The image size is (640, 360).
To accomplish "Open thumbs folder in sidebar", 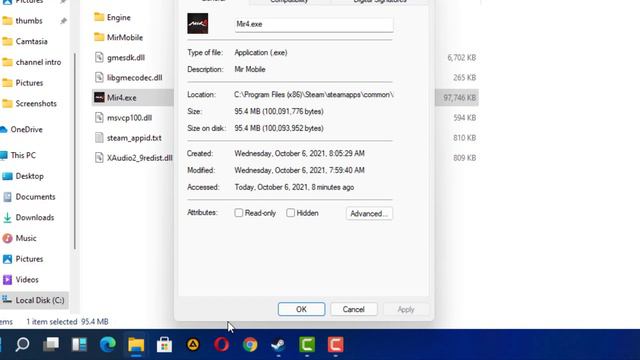I will (x=29, y=21).
